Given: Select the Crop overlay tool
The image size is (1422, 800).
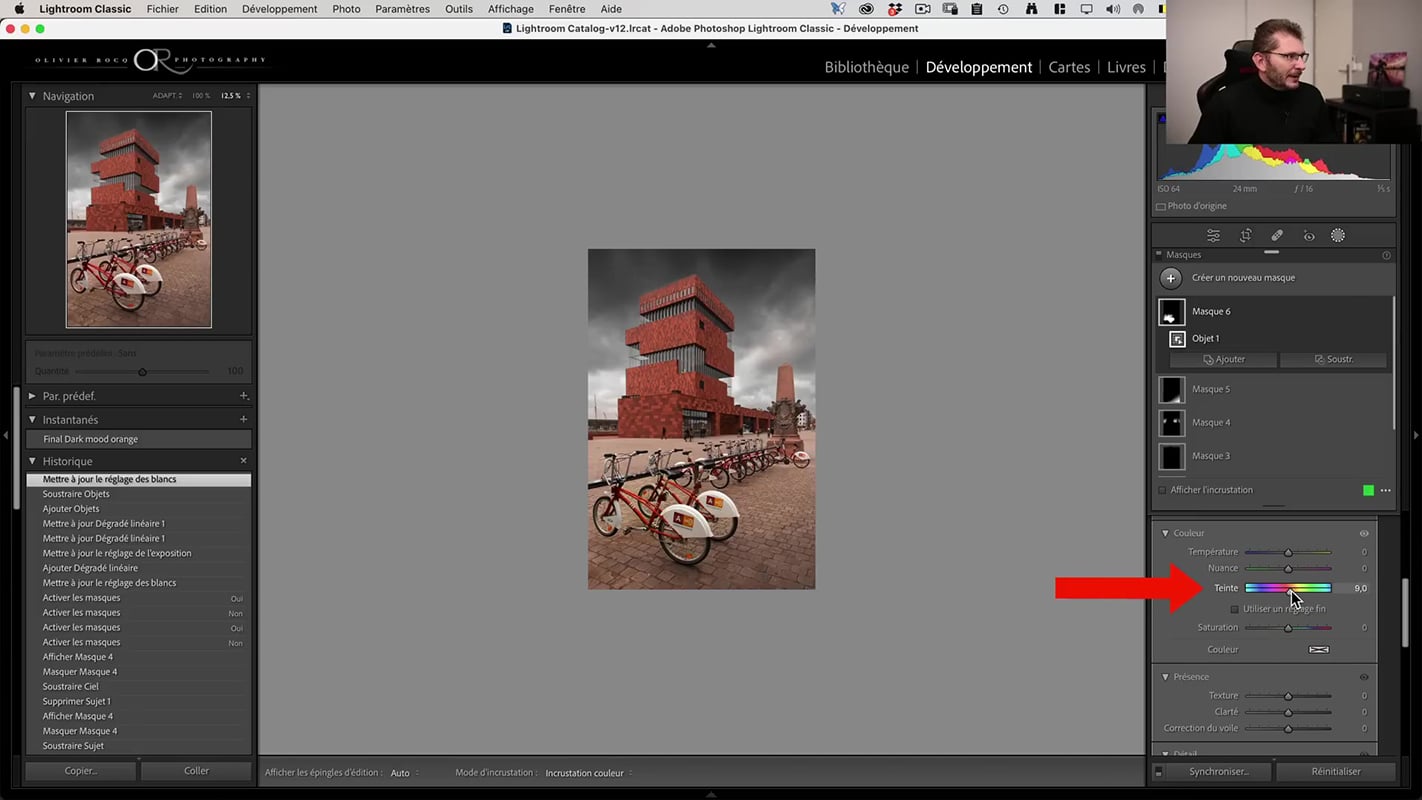Looking at the screenshot, I should [x=1245, y=236].
